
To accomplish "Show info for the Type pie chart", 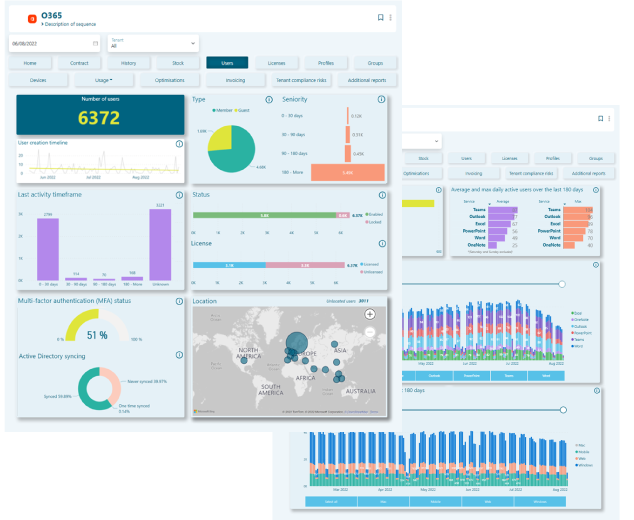I will coord(269,99).
